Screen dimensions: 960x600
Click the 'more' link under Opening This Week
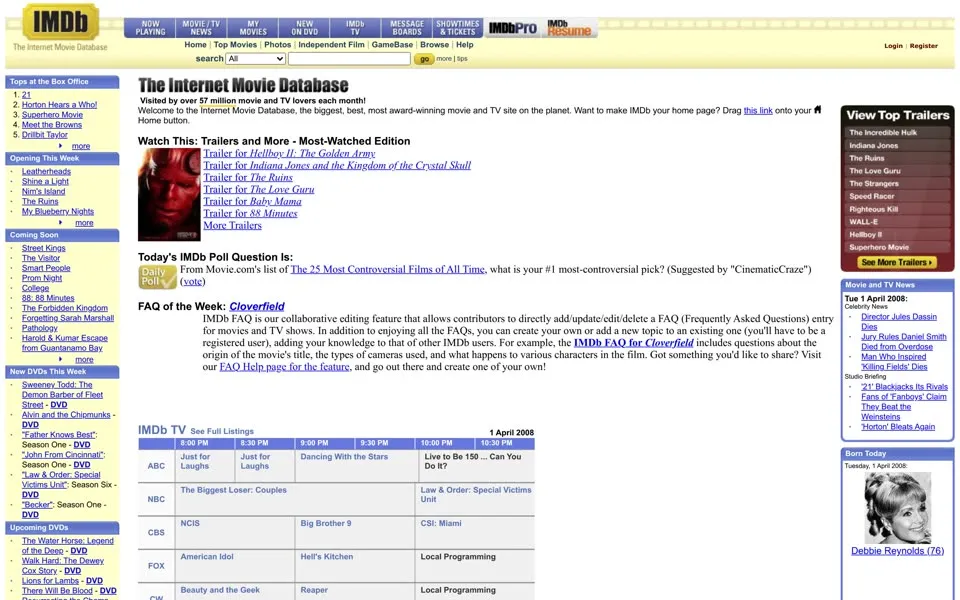84,223
